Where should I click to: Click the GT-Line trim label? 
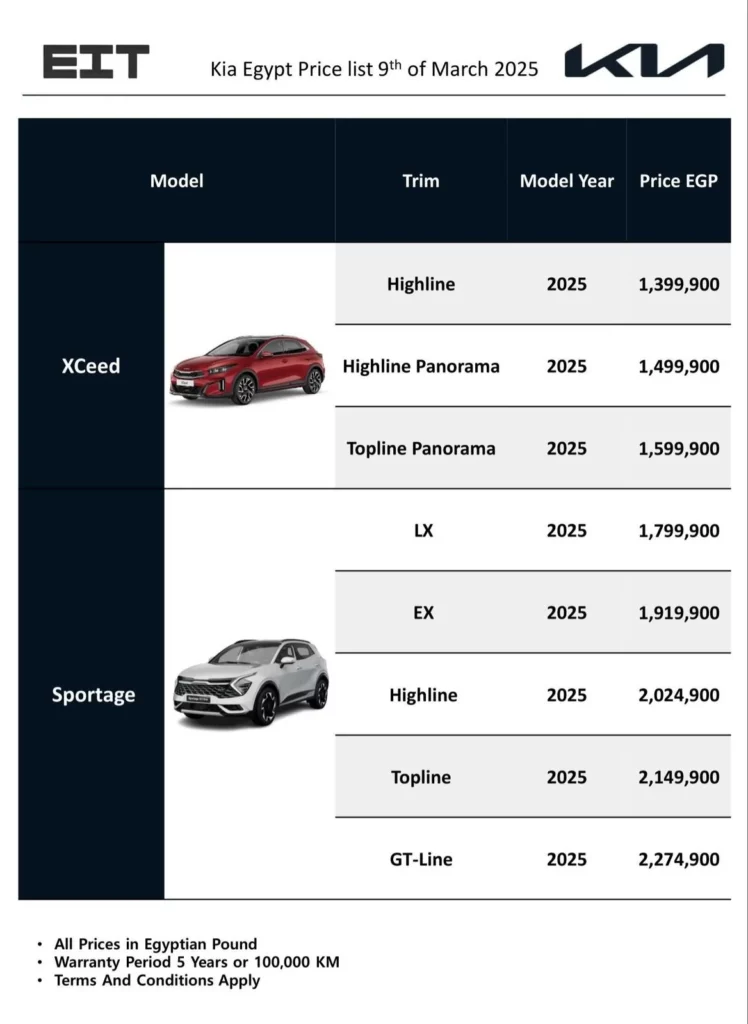coord(421,859)
